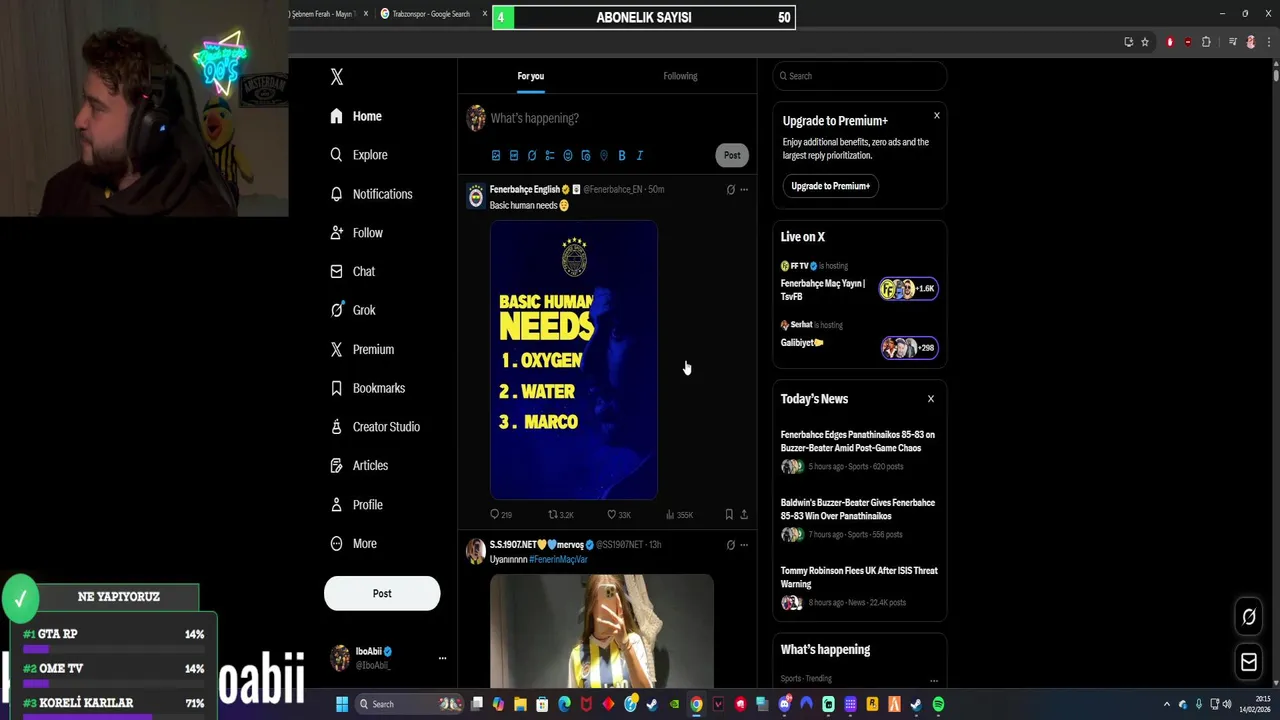Click the large white Post button in sidebar
This screenshot has height=720, width=1280.
(382, 593)
